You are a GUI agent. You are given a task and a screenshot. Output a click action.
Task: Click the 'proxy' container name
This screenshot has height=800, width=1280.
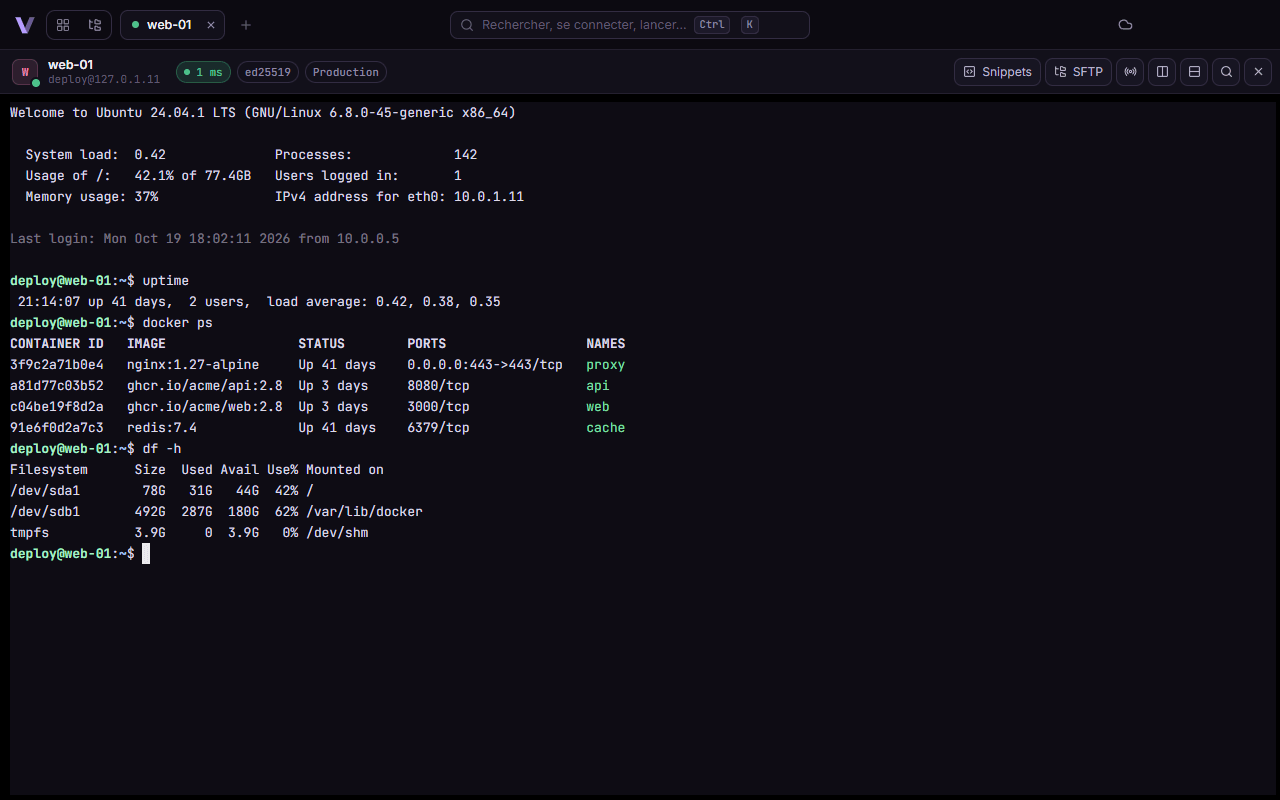(605, 365)
